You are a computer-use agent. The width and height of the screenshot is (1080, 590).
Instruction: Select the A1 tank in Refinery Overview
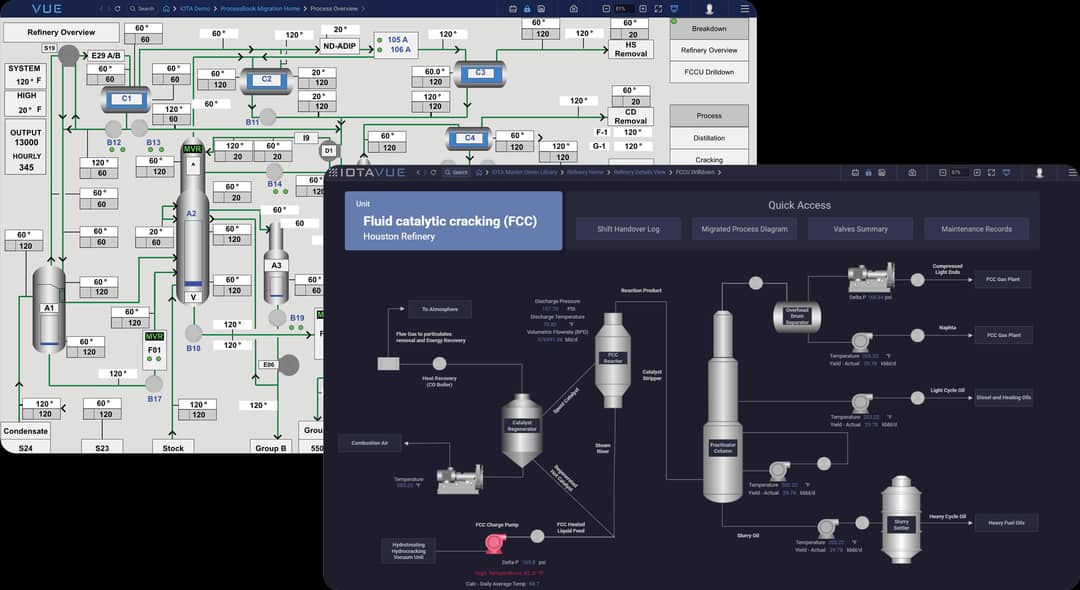[x=49, y=310]
